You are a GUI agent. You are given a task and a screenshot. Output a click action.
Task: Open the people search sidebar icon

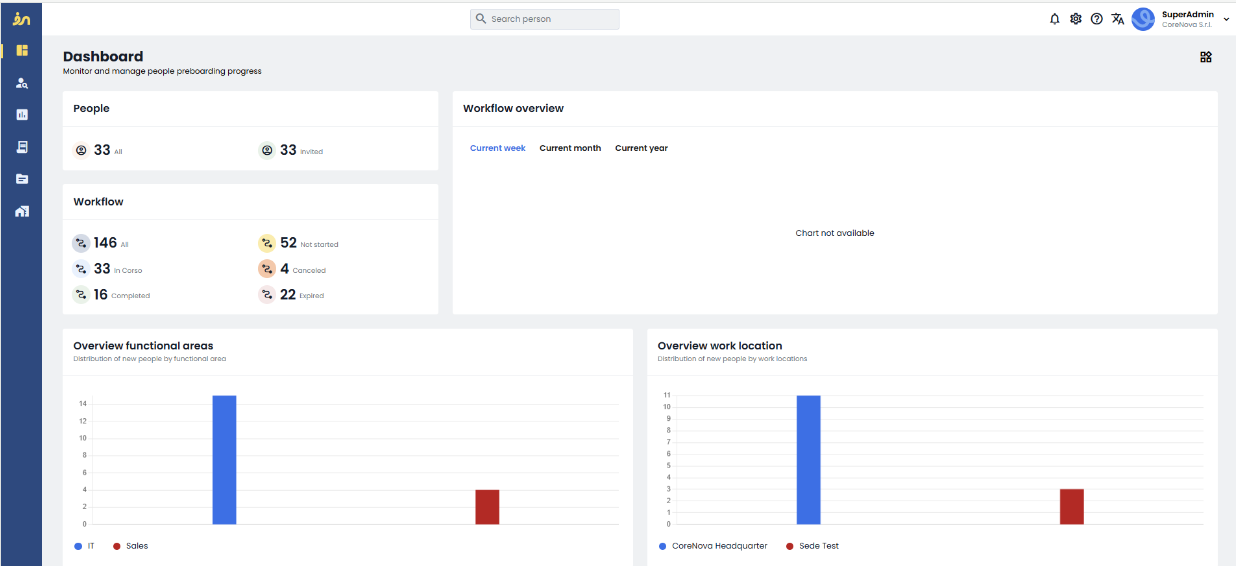[x=22, y=83]
